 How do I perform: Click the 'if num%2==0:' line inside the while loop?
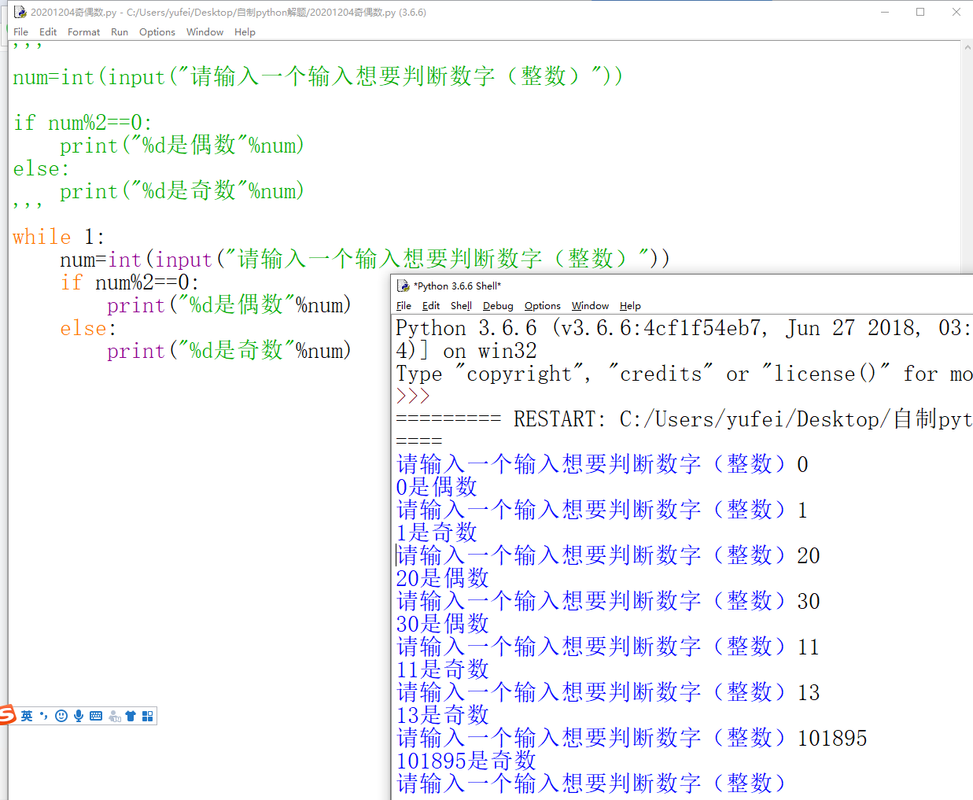(129, 282)
